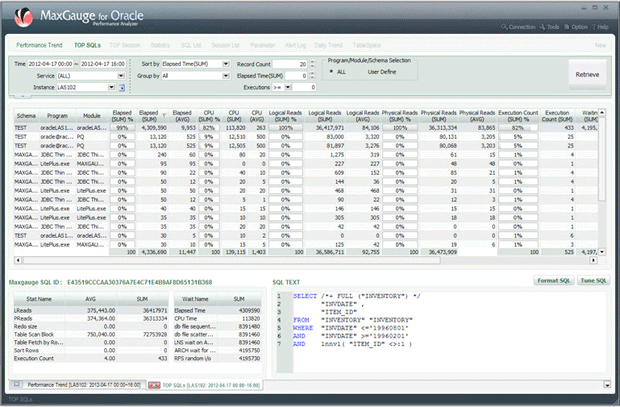The width and height of the screenshot is (620, 407).
Task: Open the Alert Log tab
Action: click(x=295, y=45)
